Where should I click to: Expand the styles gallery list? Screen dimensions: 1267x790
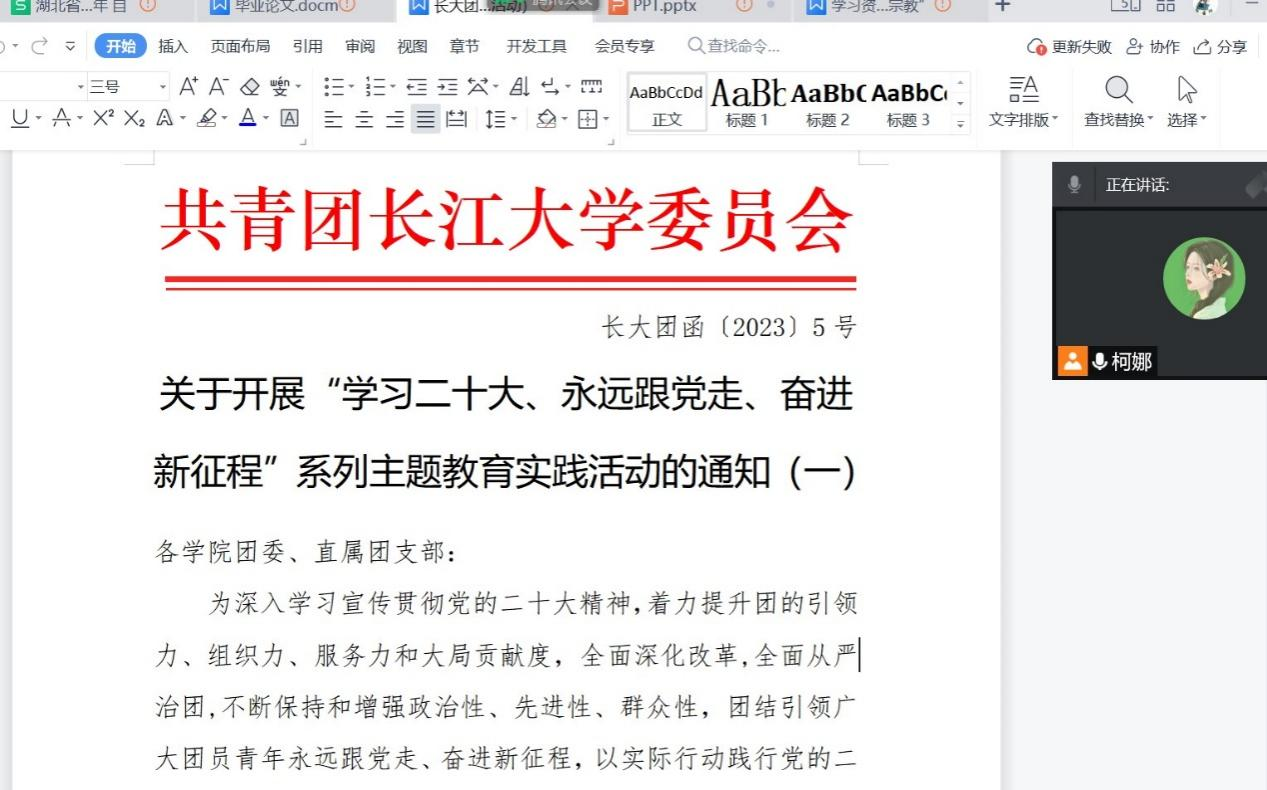click(961, 124)
